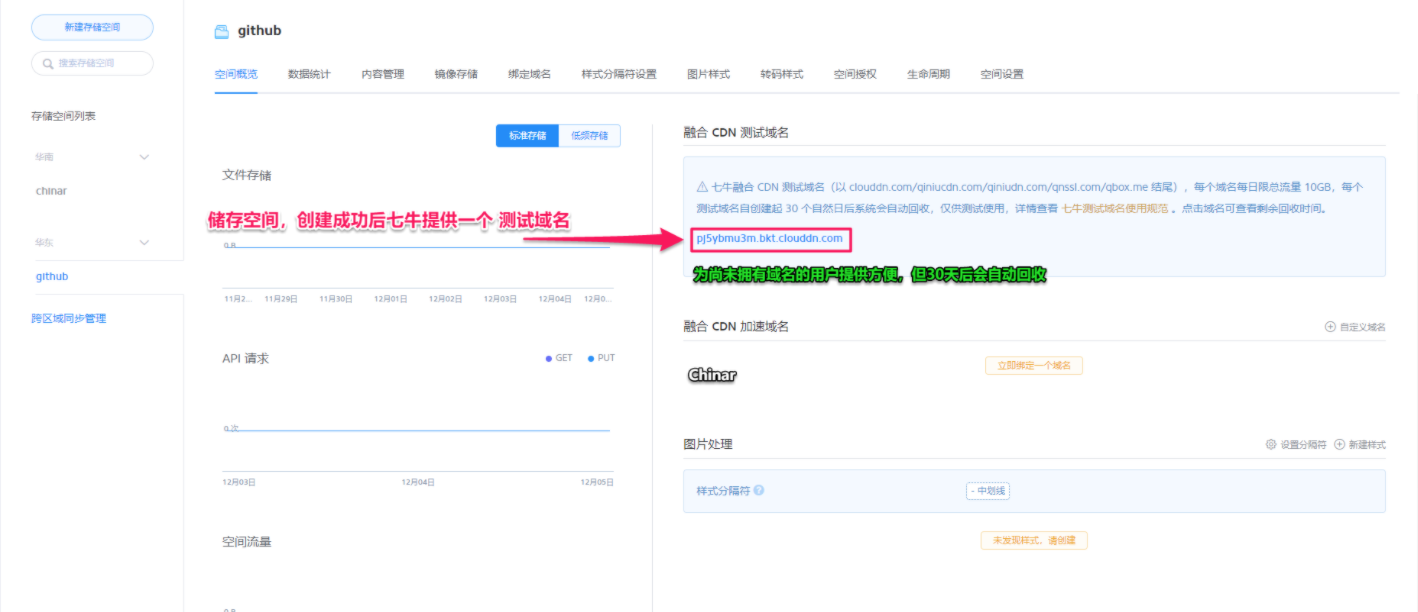The image size is (1418, 612).
Task: Click the 立即绑定一个域名 button
Action: pos(1034,365)
